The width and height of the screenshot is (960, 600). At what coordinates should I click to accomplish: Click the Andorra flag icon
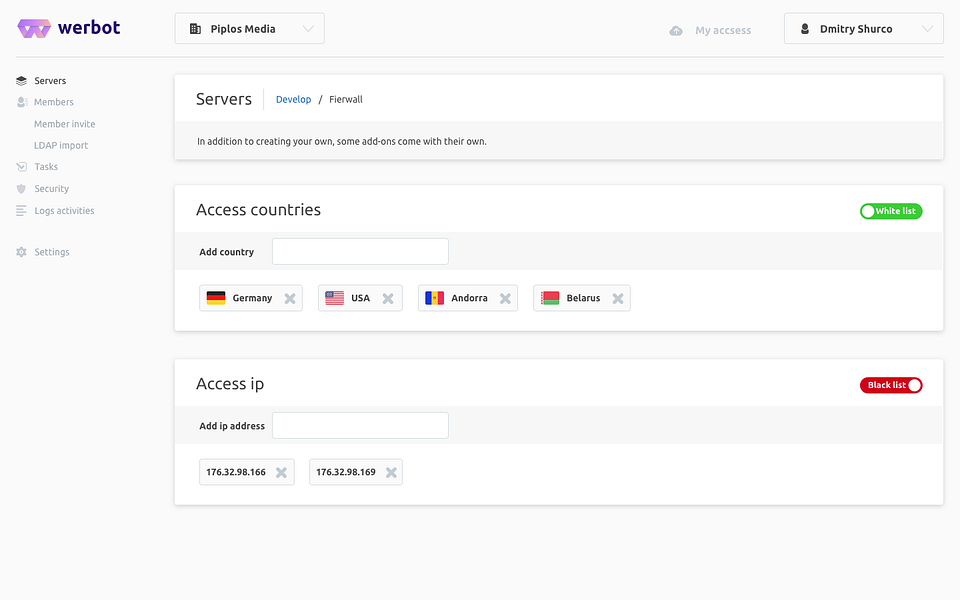[435, 298]
